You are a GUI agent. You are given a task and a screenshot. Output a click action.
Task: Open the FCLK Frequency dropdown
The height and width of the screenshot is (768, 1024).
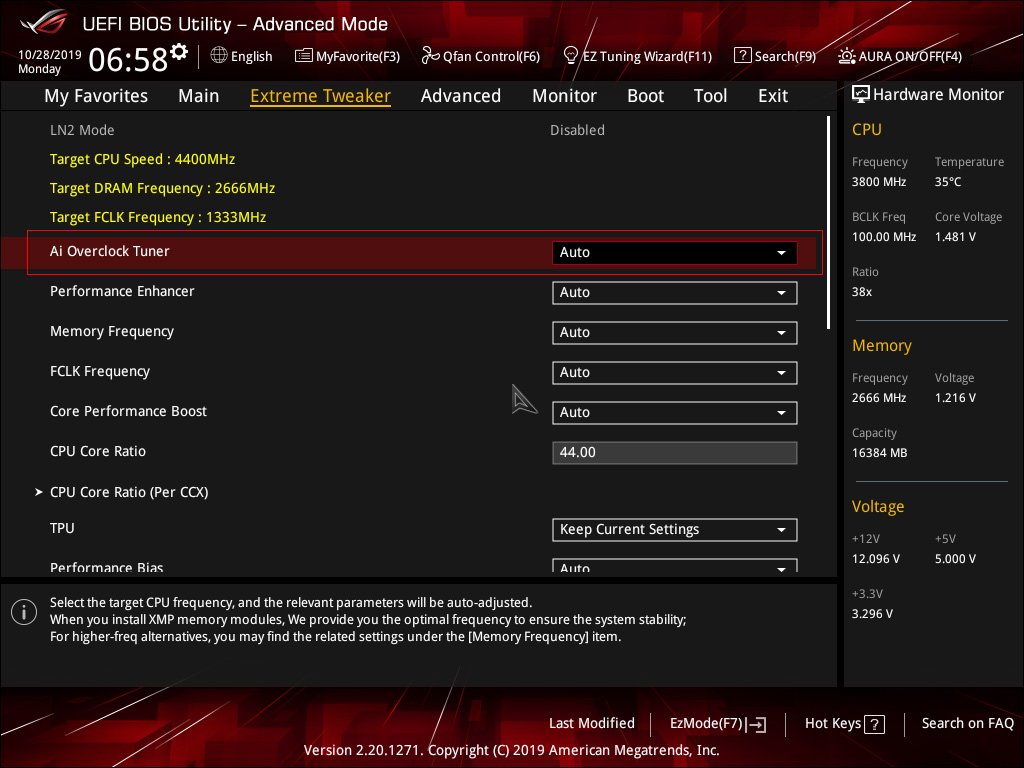tap(674, 372)
